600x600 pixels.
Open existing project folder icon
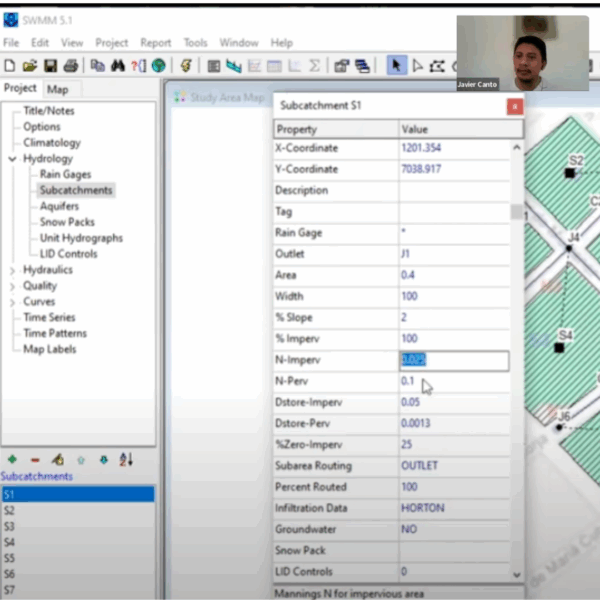point(29,66)
